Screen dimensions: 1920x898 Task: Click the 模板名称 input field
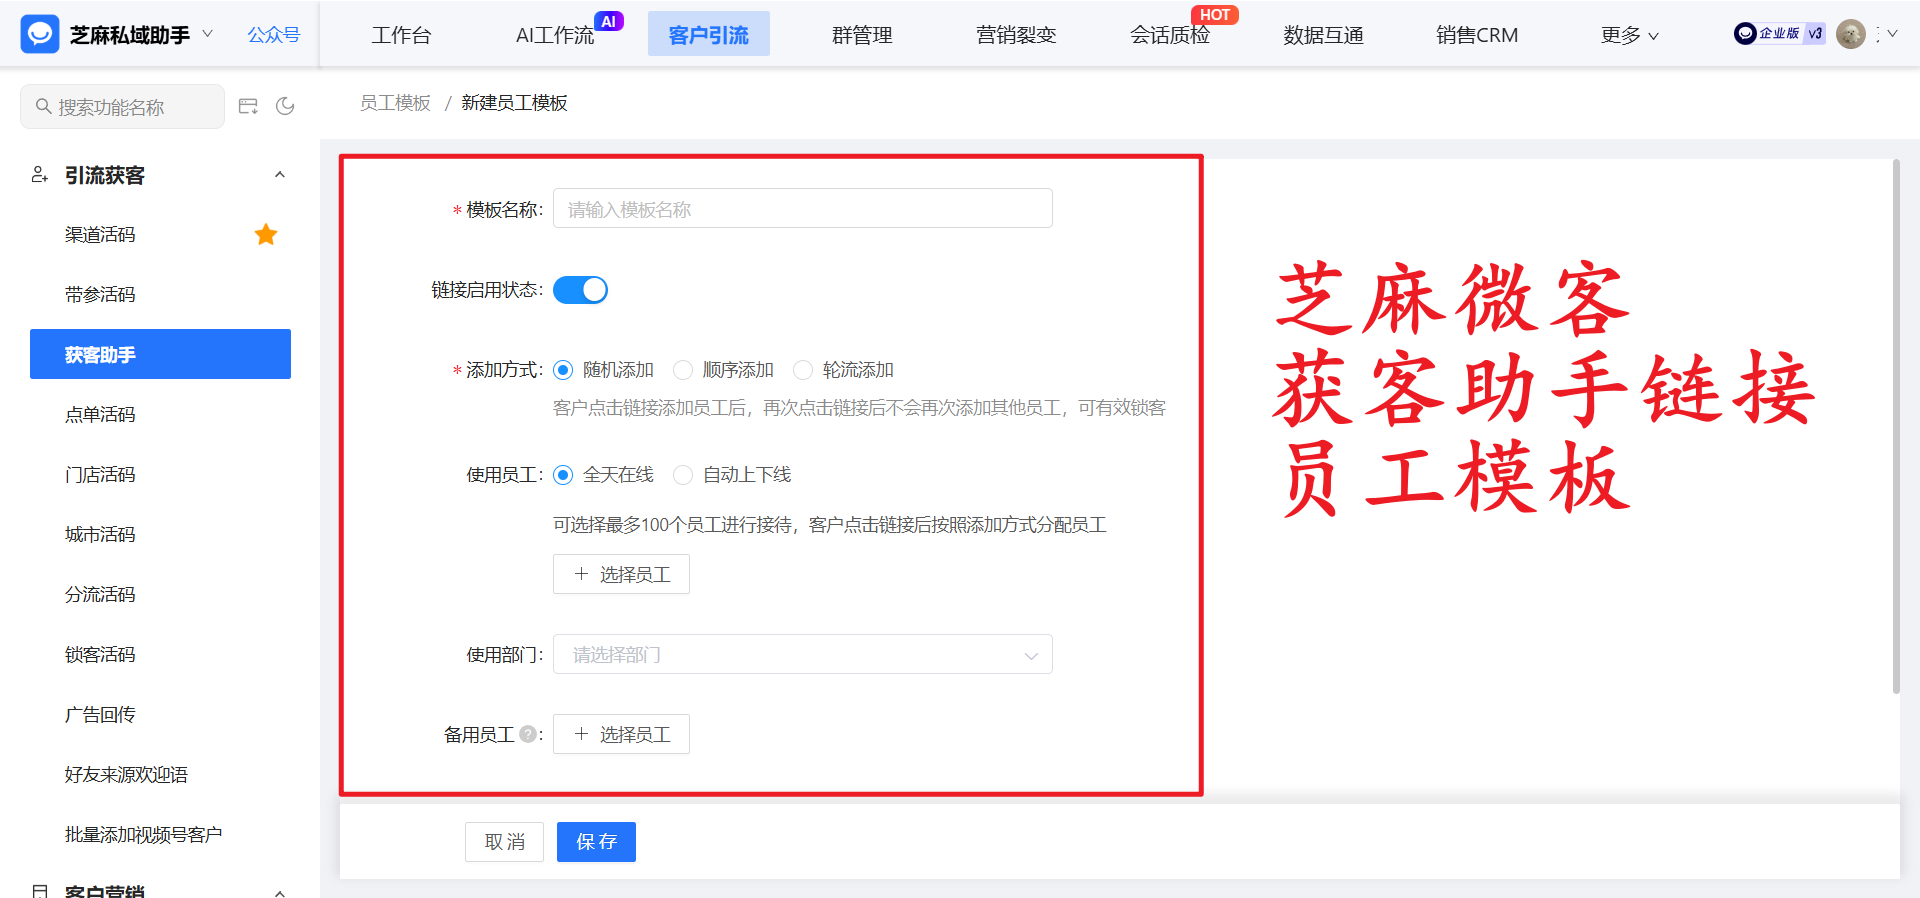coord(803,208)
